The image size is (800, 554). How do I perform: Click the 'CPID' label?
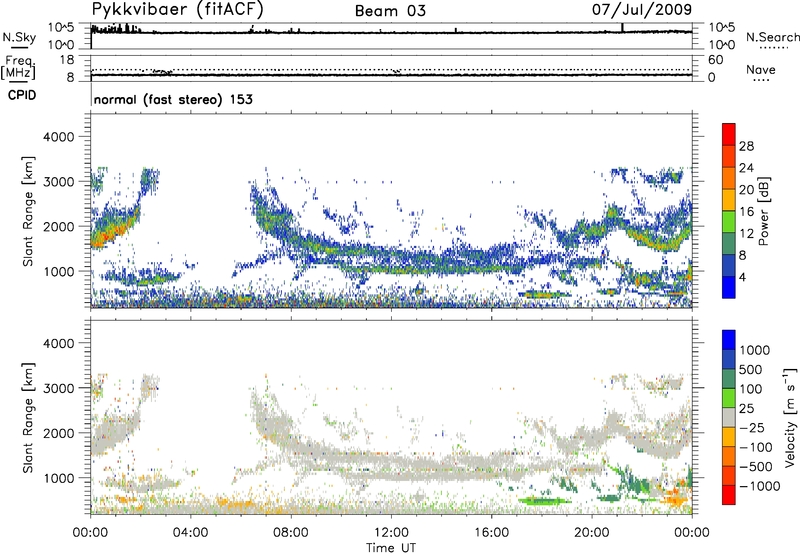22,95
